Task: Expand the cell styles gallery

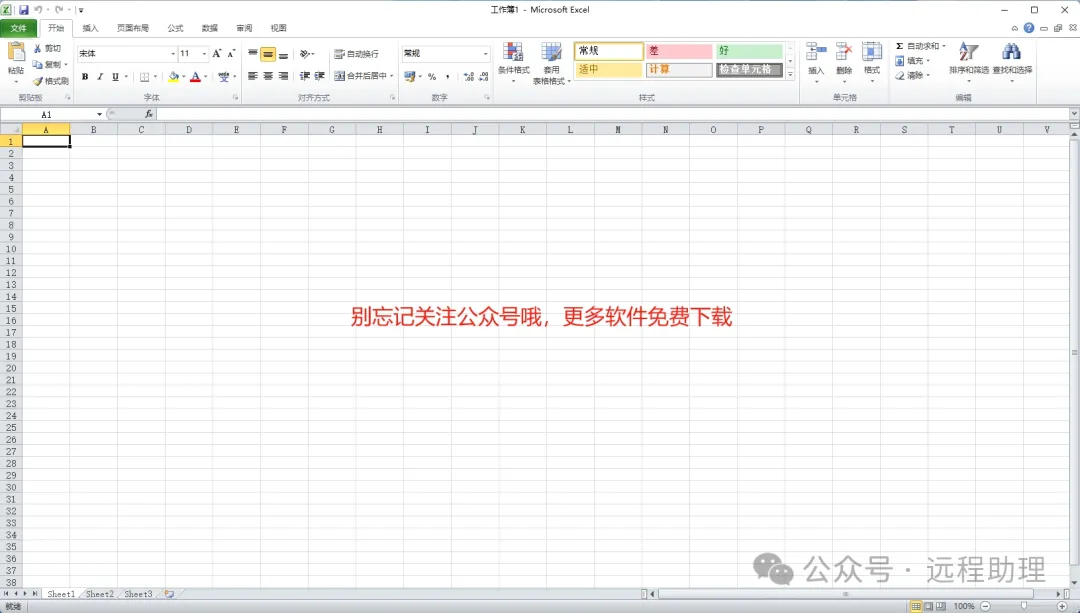Action: point(790,74)
